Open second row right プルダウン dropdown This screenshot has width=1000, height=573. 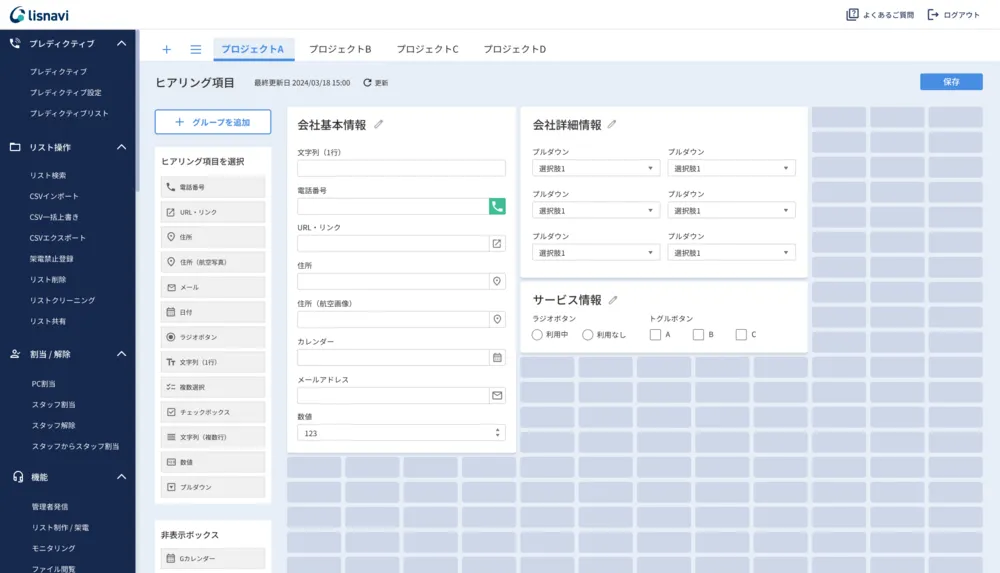[x=732, y=211]
